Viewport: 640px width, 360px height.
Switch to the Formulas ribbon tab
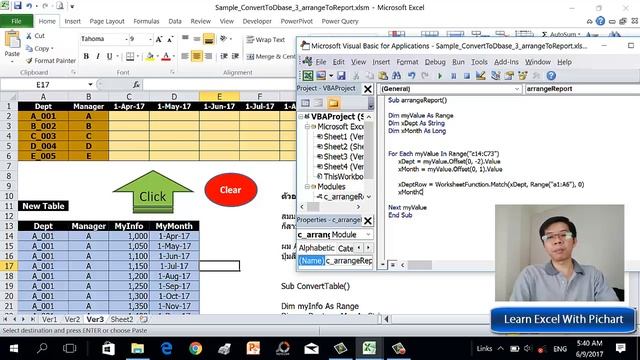[146, 21]
